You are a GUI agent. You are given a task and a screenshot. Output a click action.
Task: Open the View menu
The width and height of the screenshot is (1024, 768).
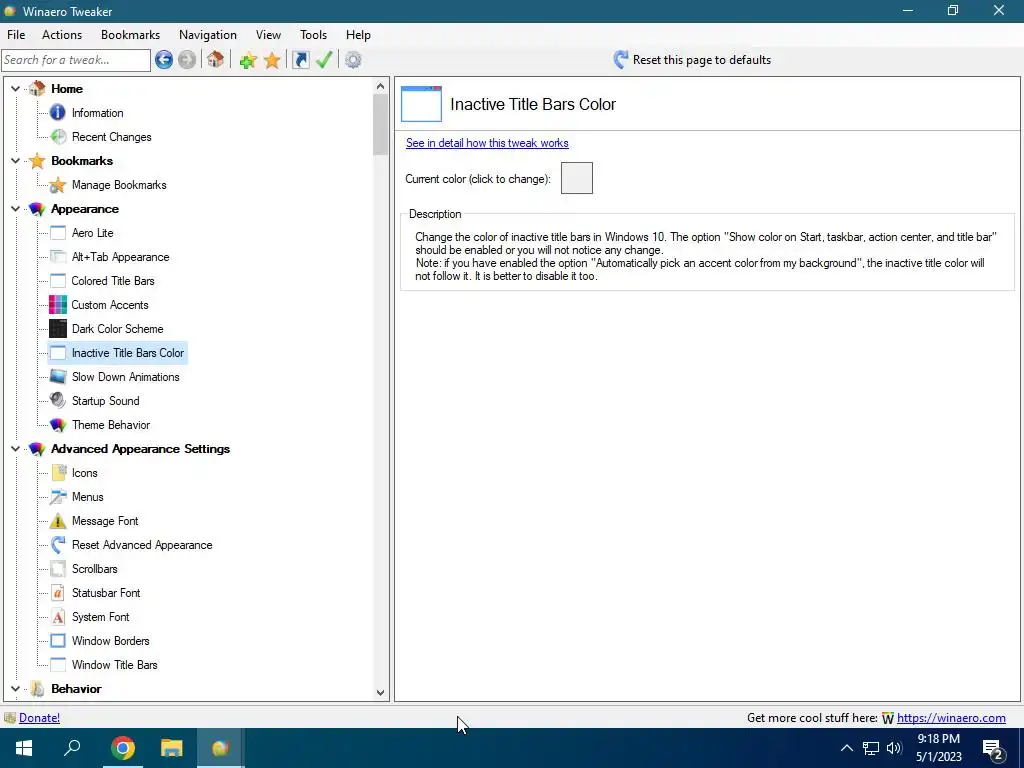click(268, 35)
